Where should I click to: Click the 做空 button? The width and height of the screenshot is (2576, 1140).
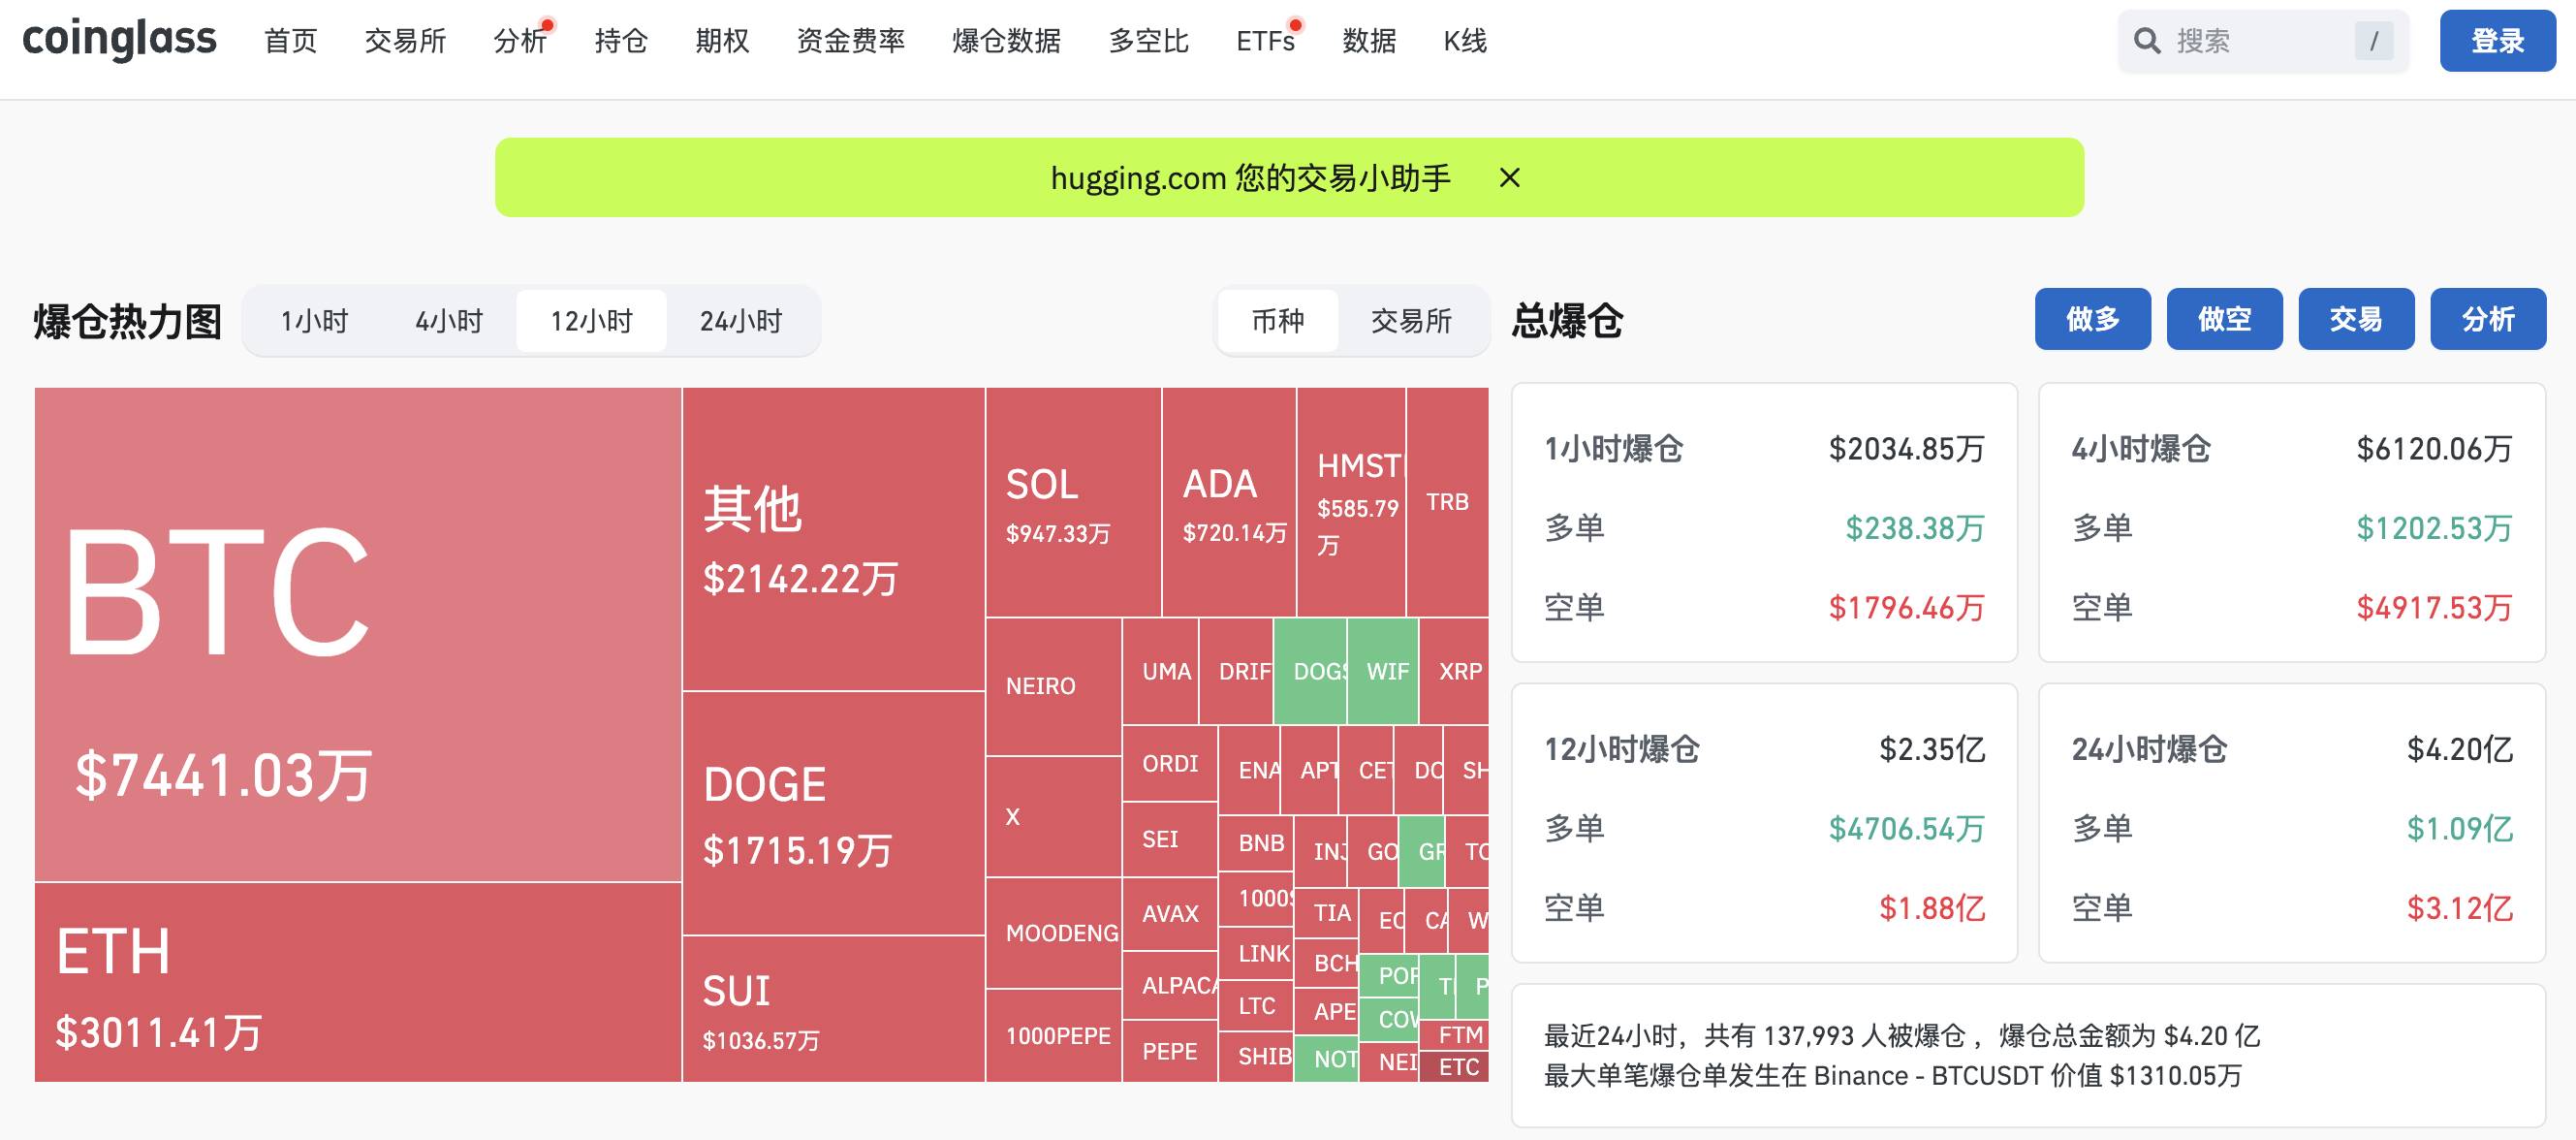click(2224, 319)
